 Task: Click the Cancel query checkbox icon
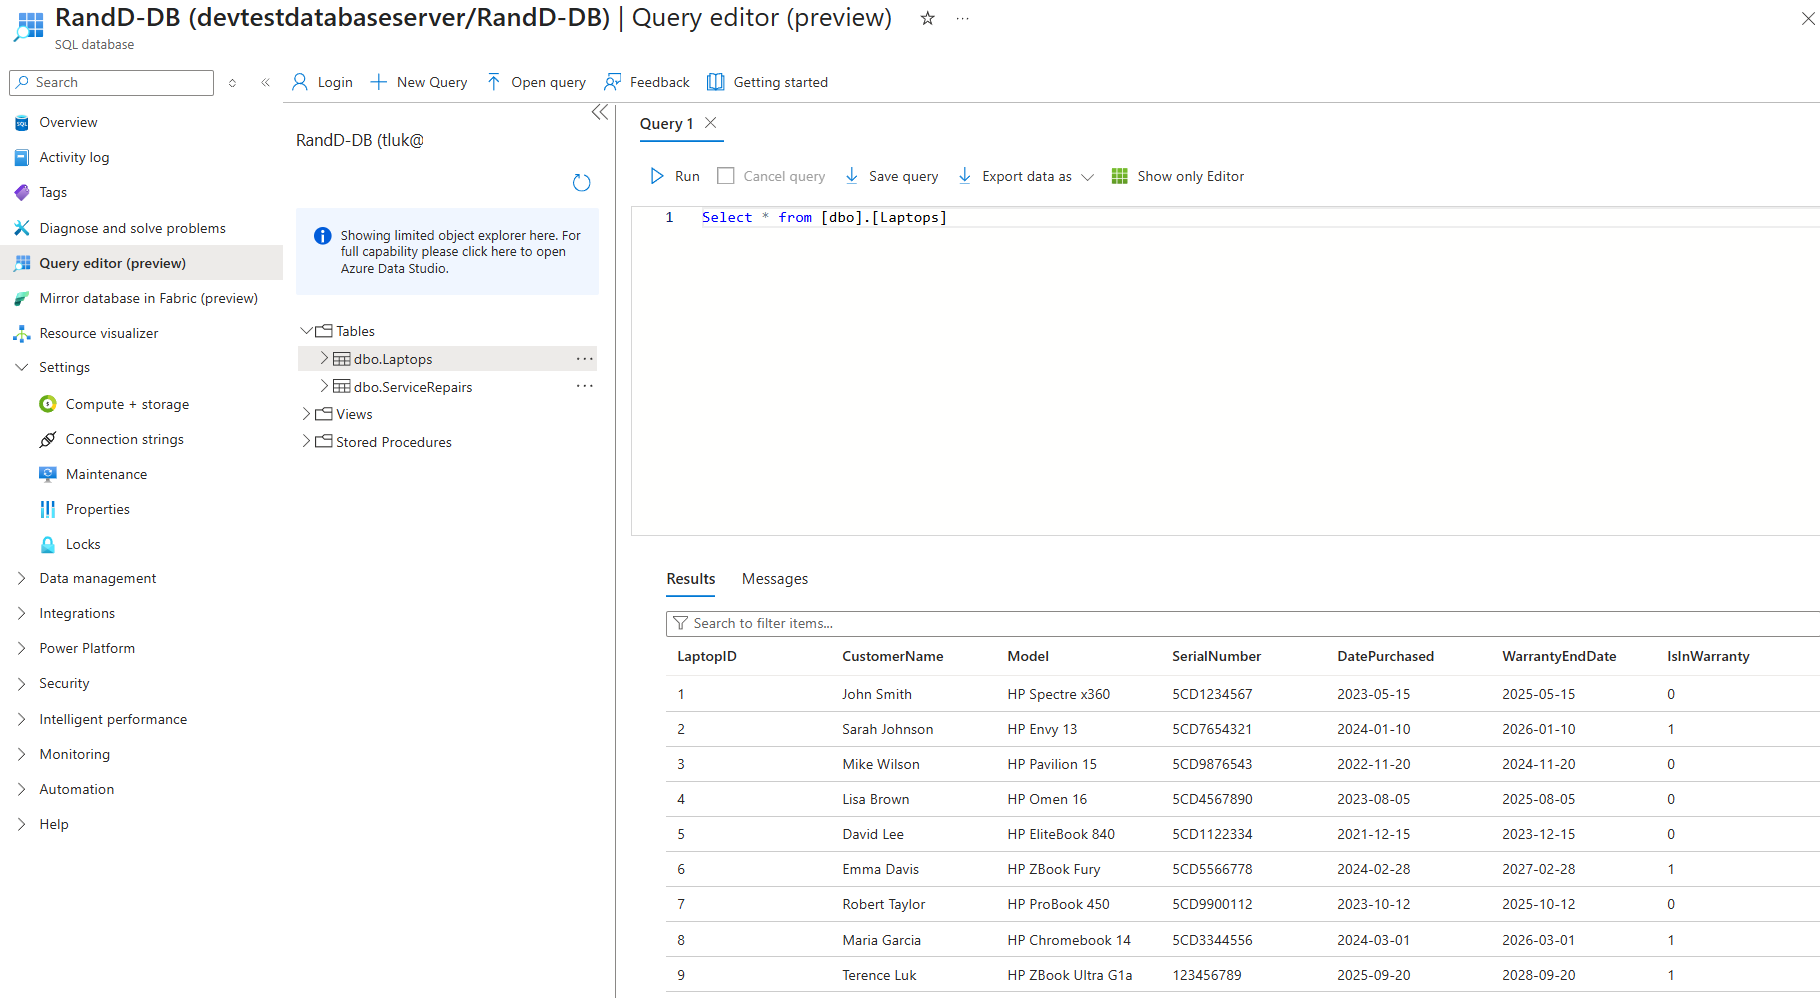726,176
